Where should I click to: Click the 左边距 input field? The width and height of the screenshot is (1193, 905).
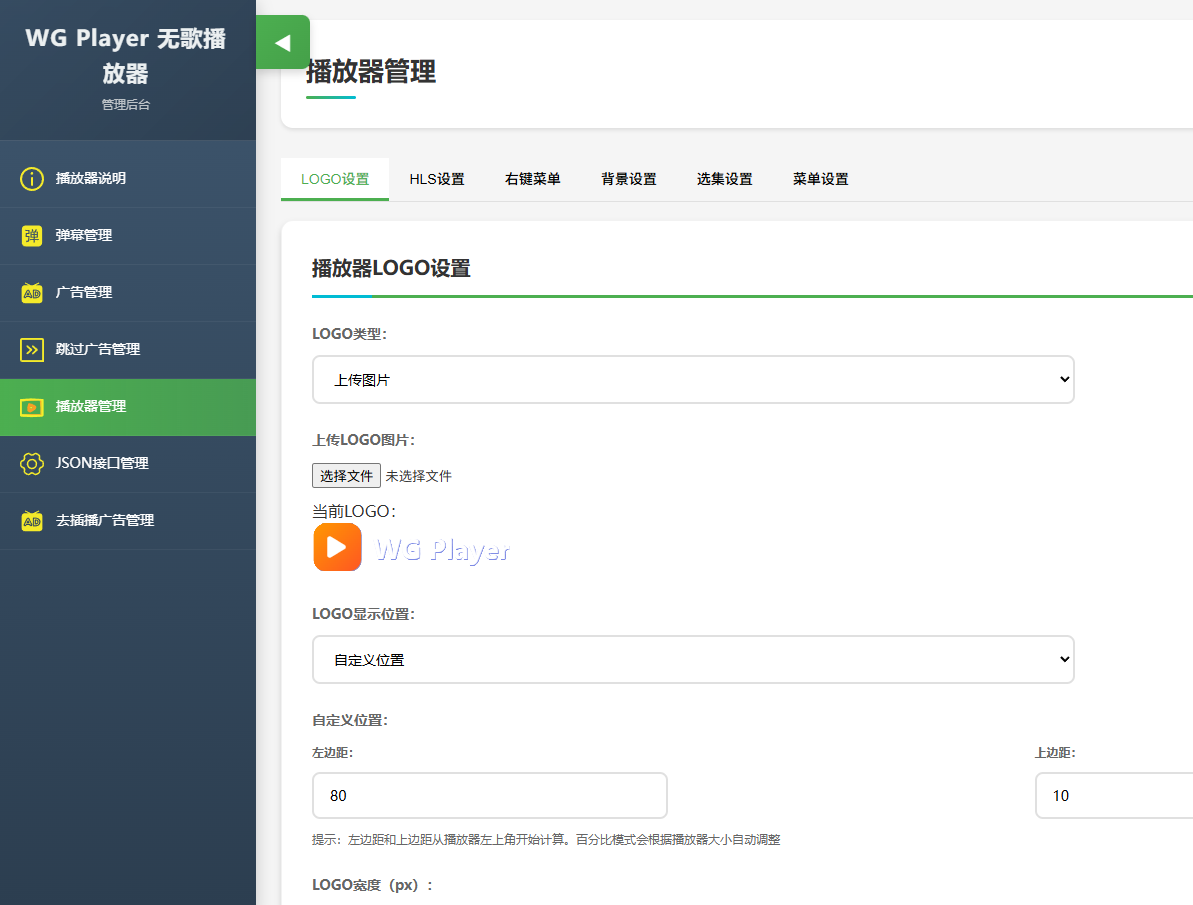(490, 796)
